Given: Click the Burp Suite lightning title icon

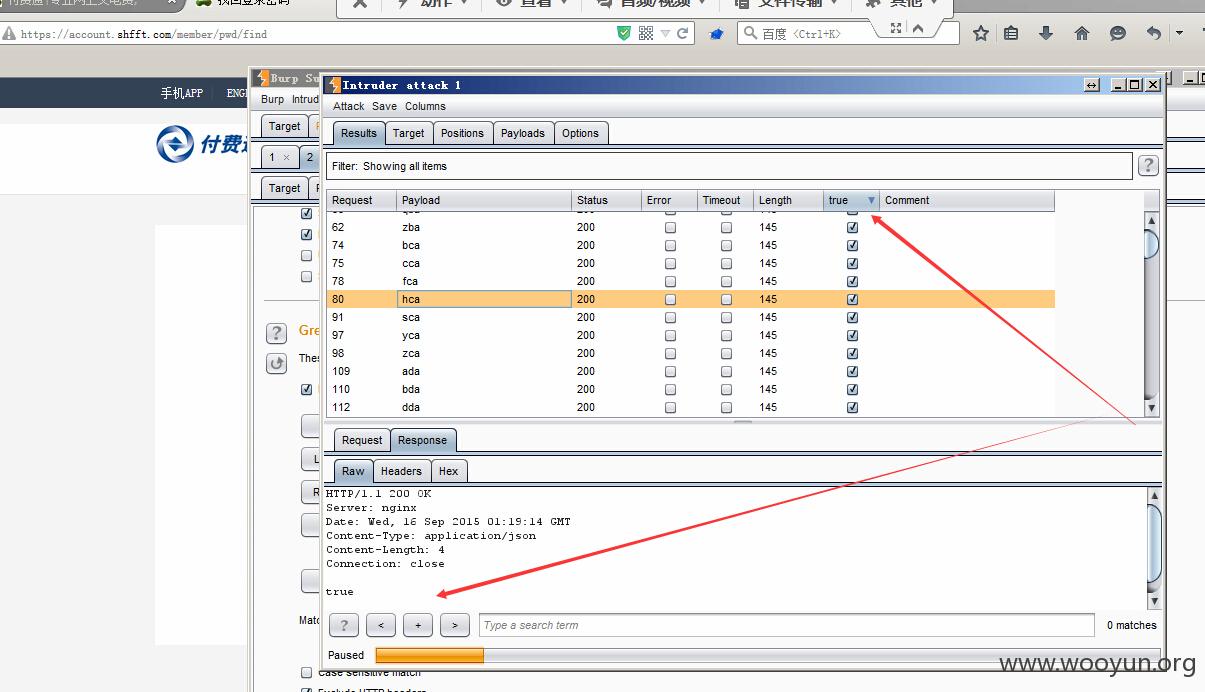Looking at the screenshot, I should [x=262, y=77].
